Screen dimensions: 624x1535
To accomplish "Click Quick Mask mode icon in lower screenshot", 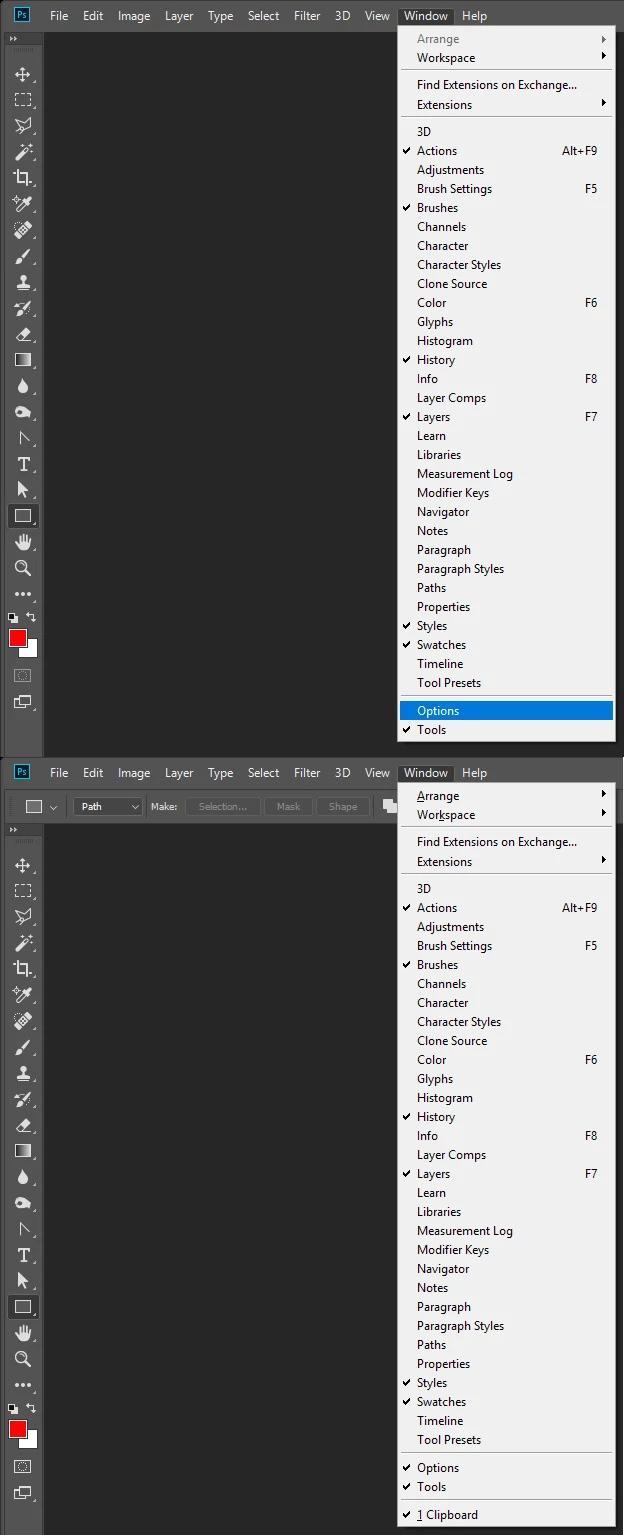I will (22, 1467).
